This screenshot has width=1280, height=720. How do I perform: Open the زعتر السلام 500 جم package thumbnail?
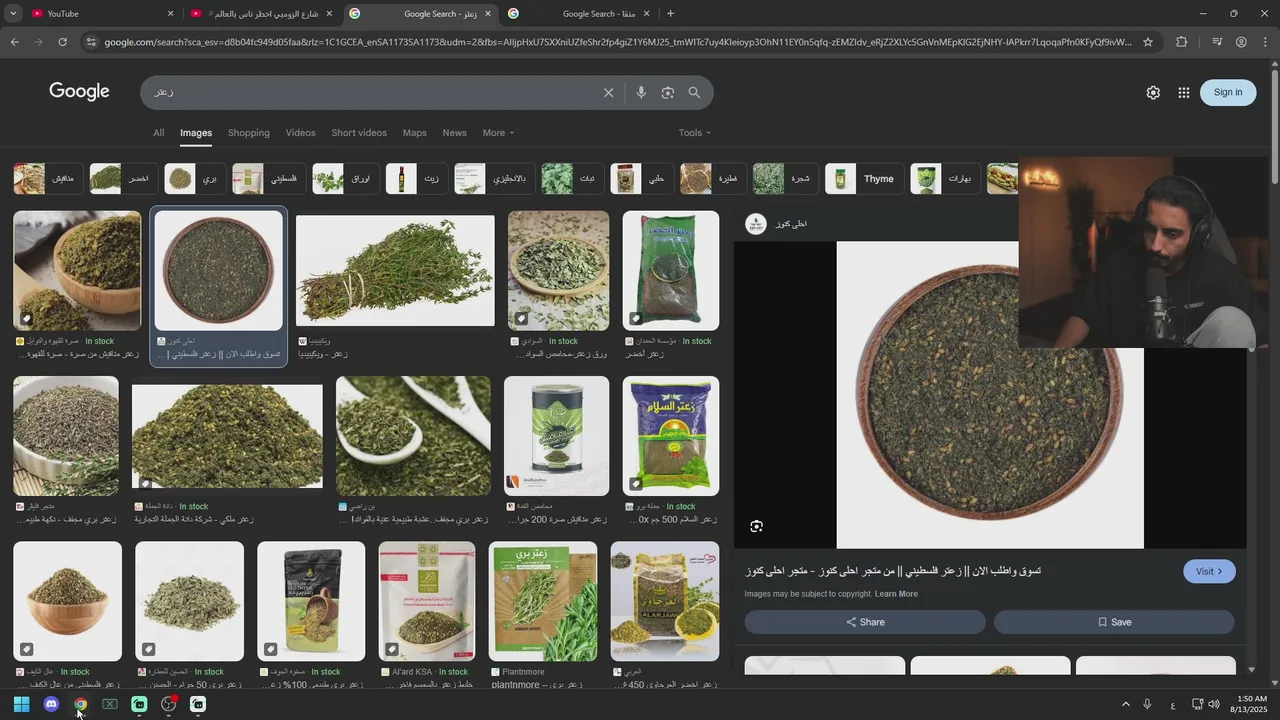coord(671,436)
